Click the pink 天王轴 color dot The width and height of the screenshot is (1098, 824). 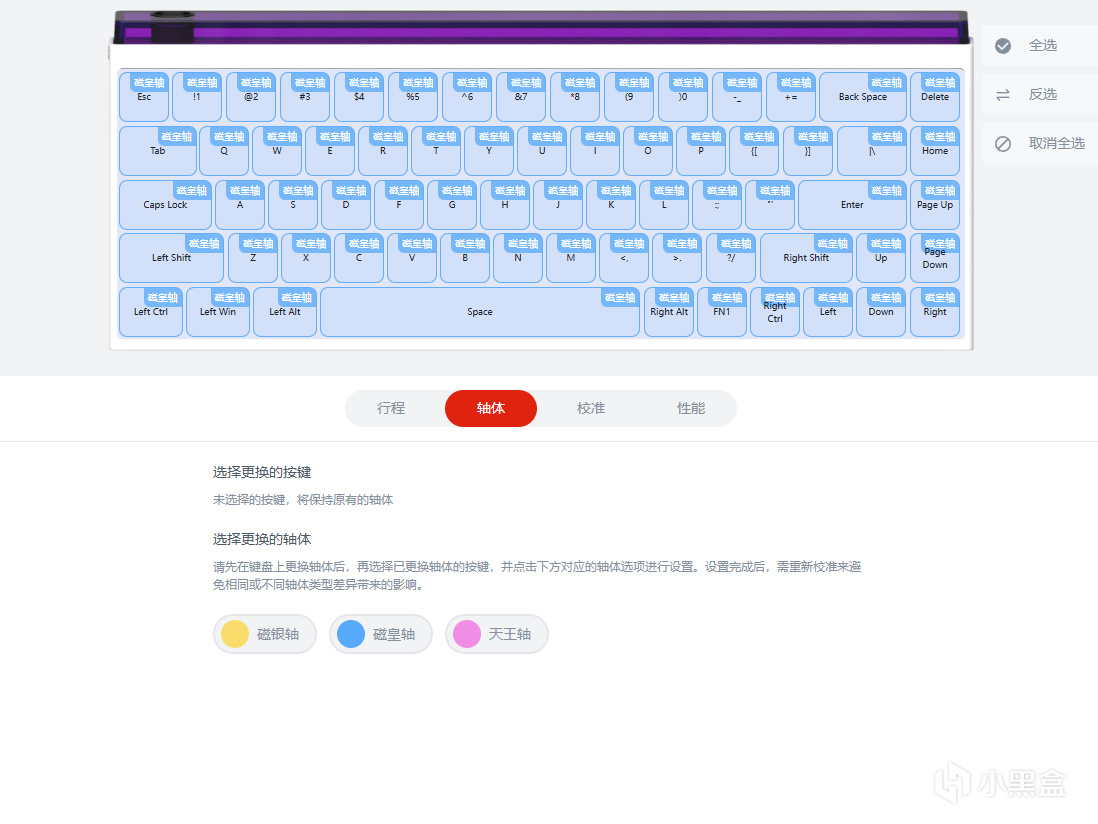pos(466,634)
